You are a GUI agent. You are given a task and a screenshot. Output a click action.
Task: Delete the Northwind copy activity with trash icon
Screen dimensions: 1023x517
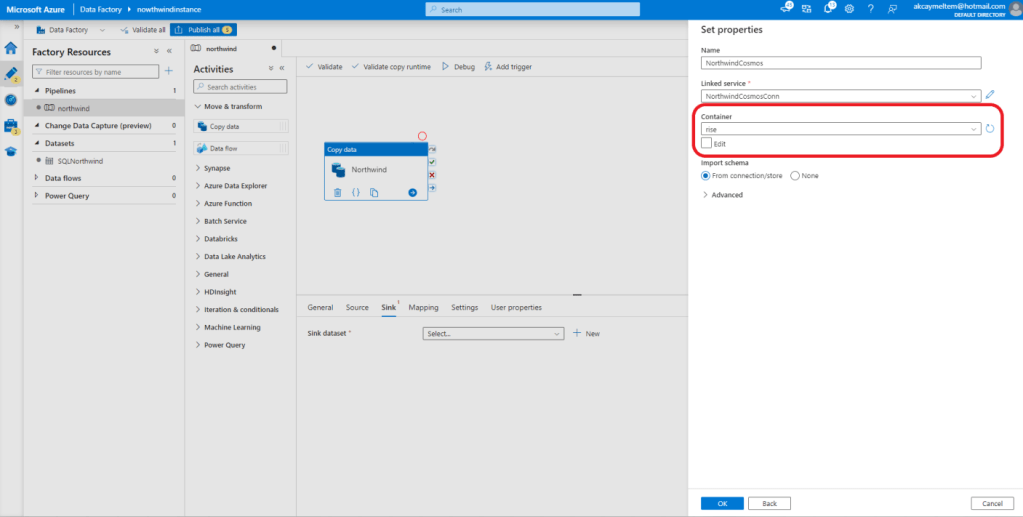[337, 192]
